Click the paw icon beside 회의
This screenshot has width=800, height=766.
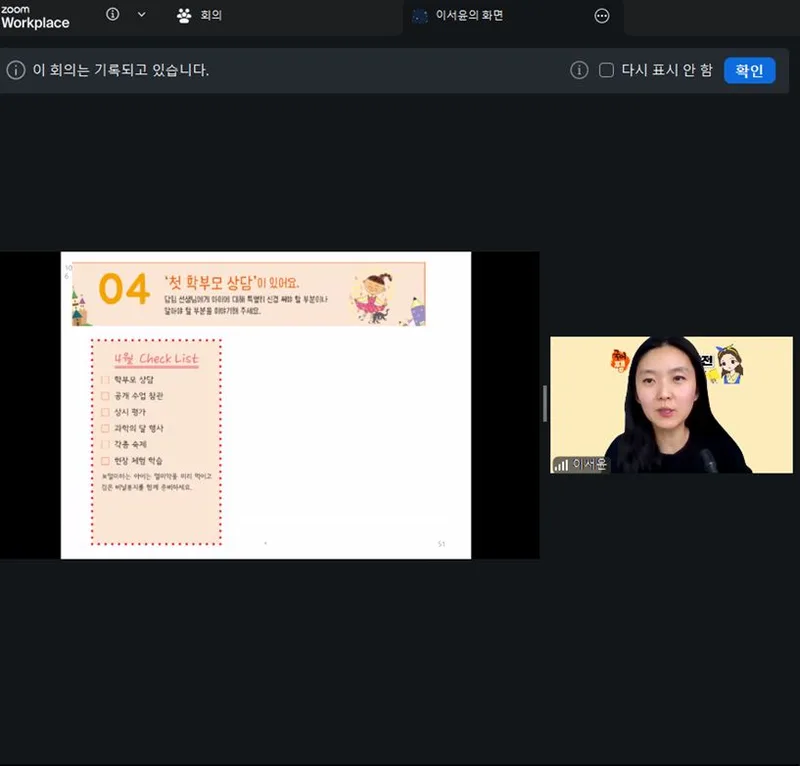[184, 16]
